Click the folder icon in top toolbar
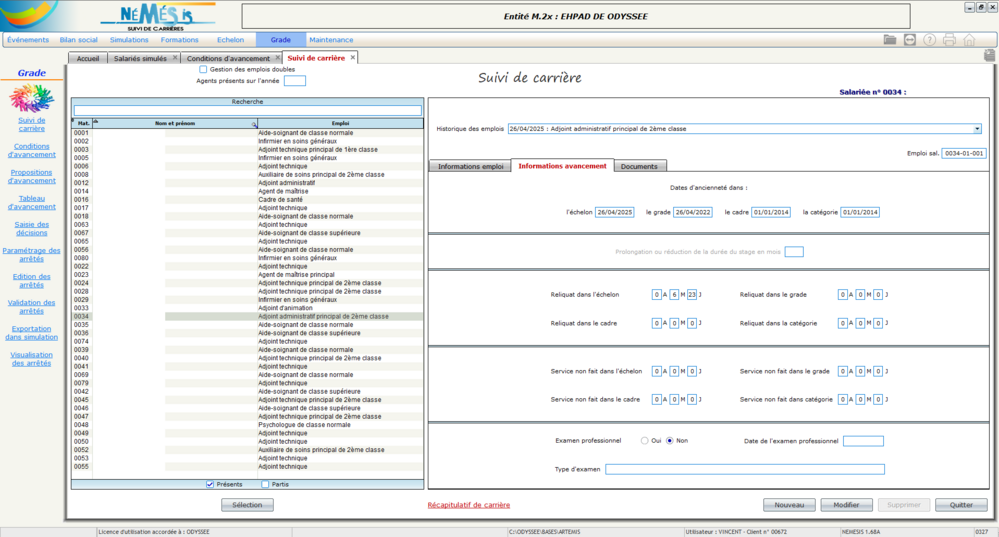Image resolution: width=999 pixels, height=537 pixels. click(890, 40)
